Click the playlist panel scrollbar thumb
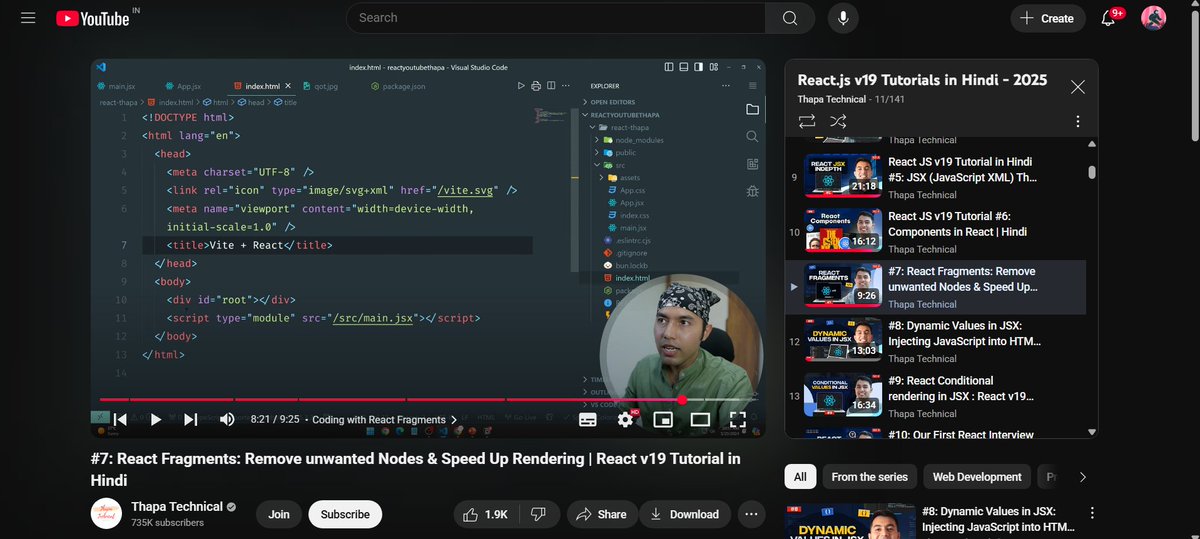This screenshot has width=1200, height=539. coord(1092,172)
